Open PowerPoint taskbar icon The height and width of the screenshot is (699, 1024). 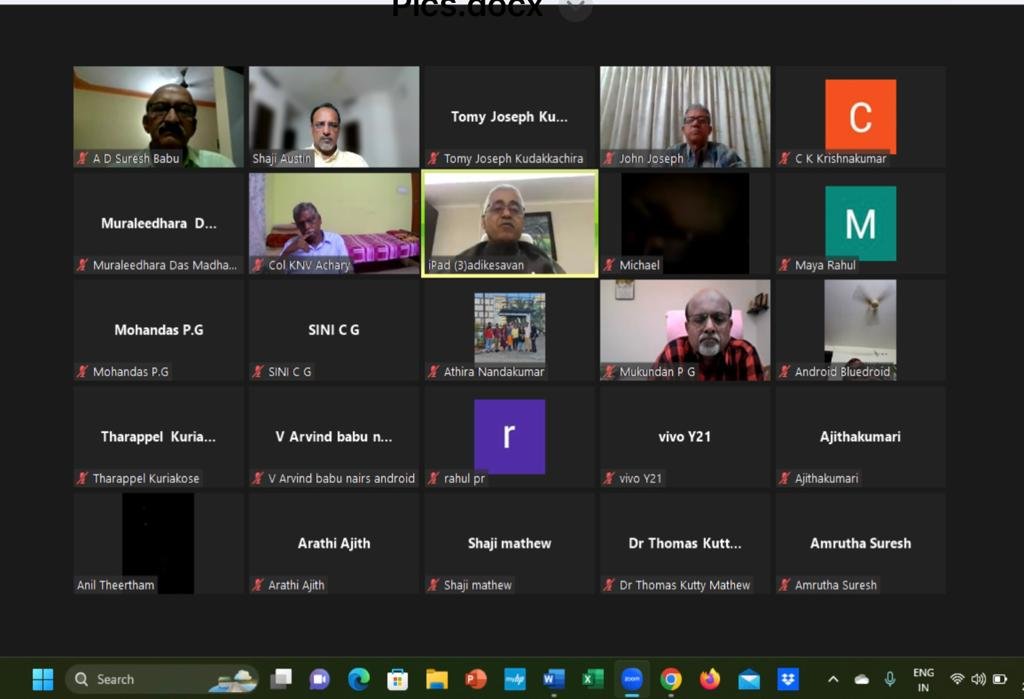tap(476, 679)
